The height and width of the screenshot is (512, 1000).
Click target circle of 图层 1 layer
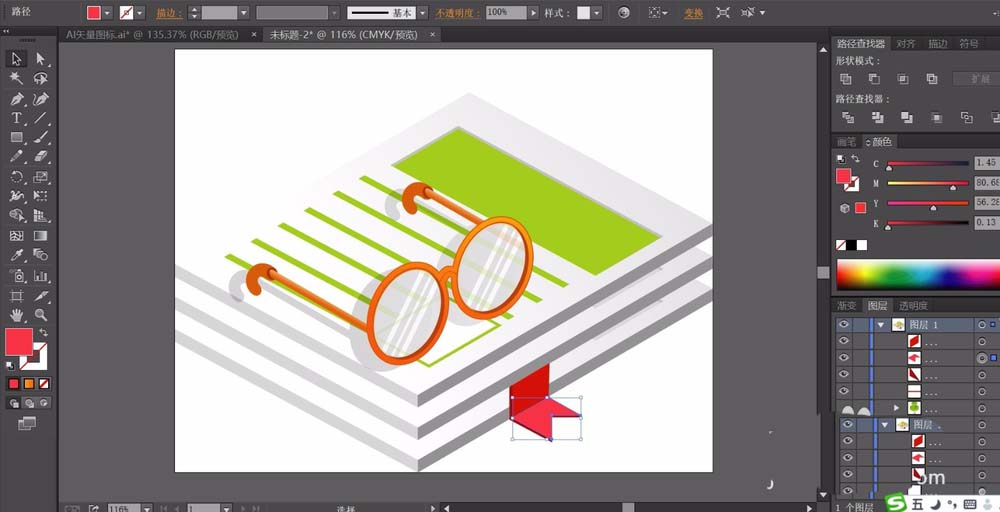pos(982,325)
